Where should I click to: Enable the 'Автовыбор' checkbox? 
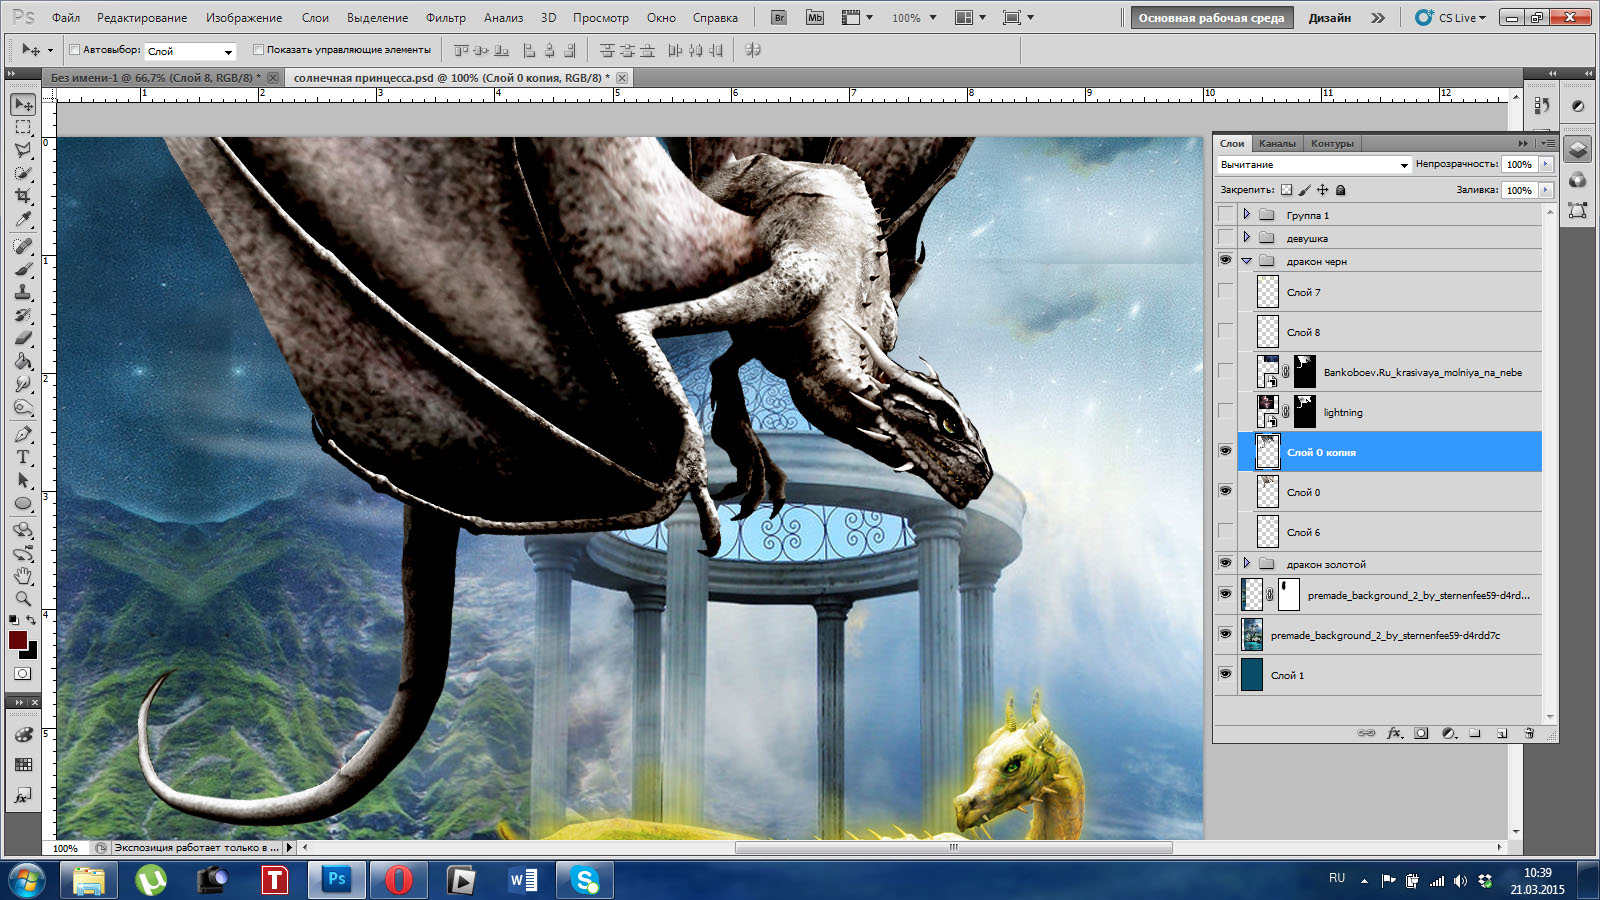(x=75, y=49)
